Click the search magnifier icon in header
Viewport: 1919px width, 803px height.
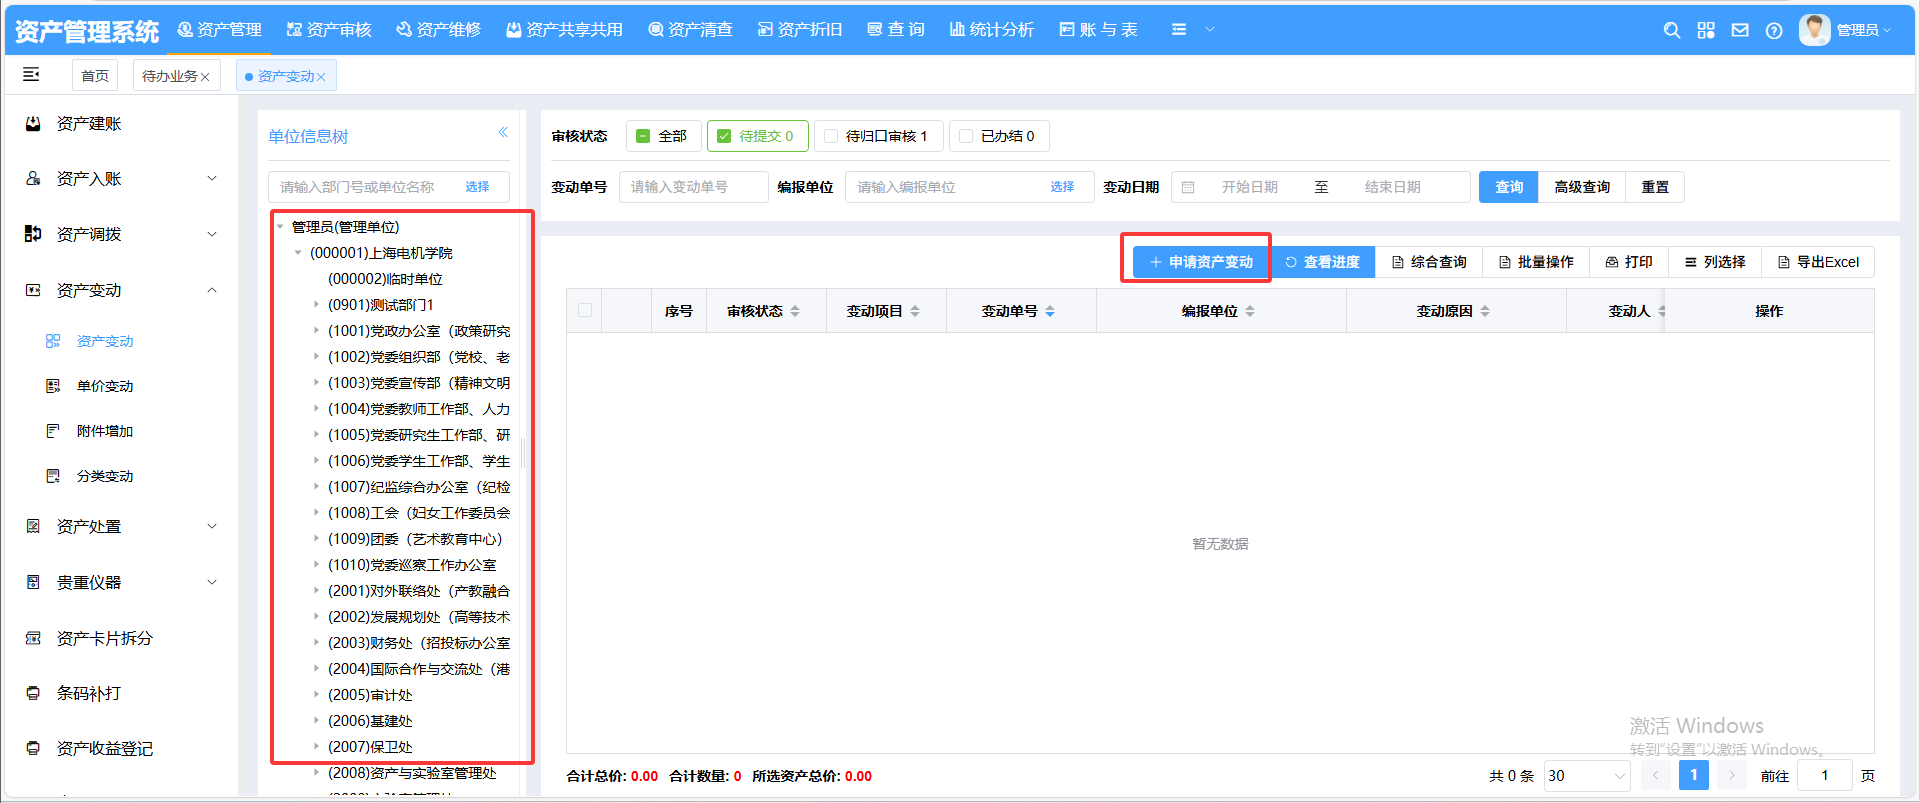coord(1671,30)
